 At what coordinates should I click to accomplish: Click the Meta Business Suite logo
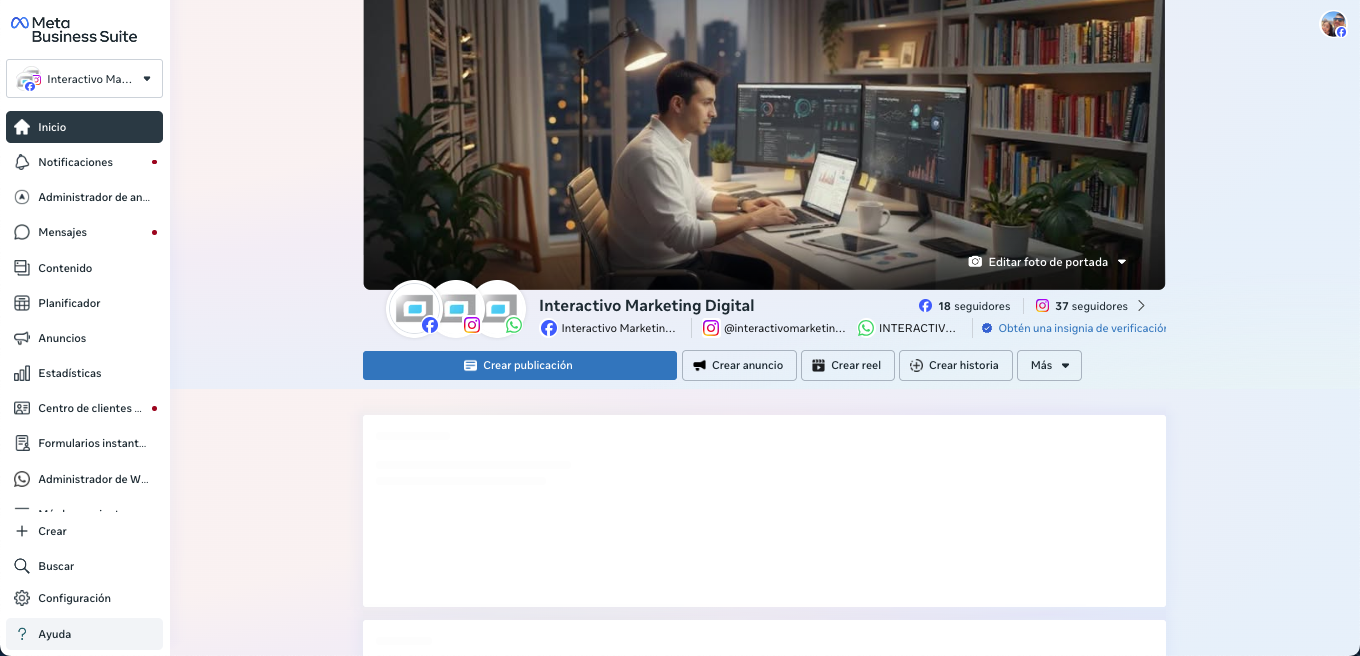pos(74,29)
